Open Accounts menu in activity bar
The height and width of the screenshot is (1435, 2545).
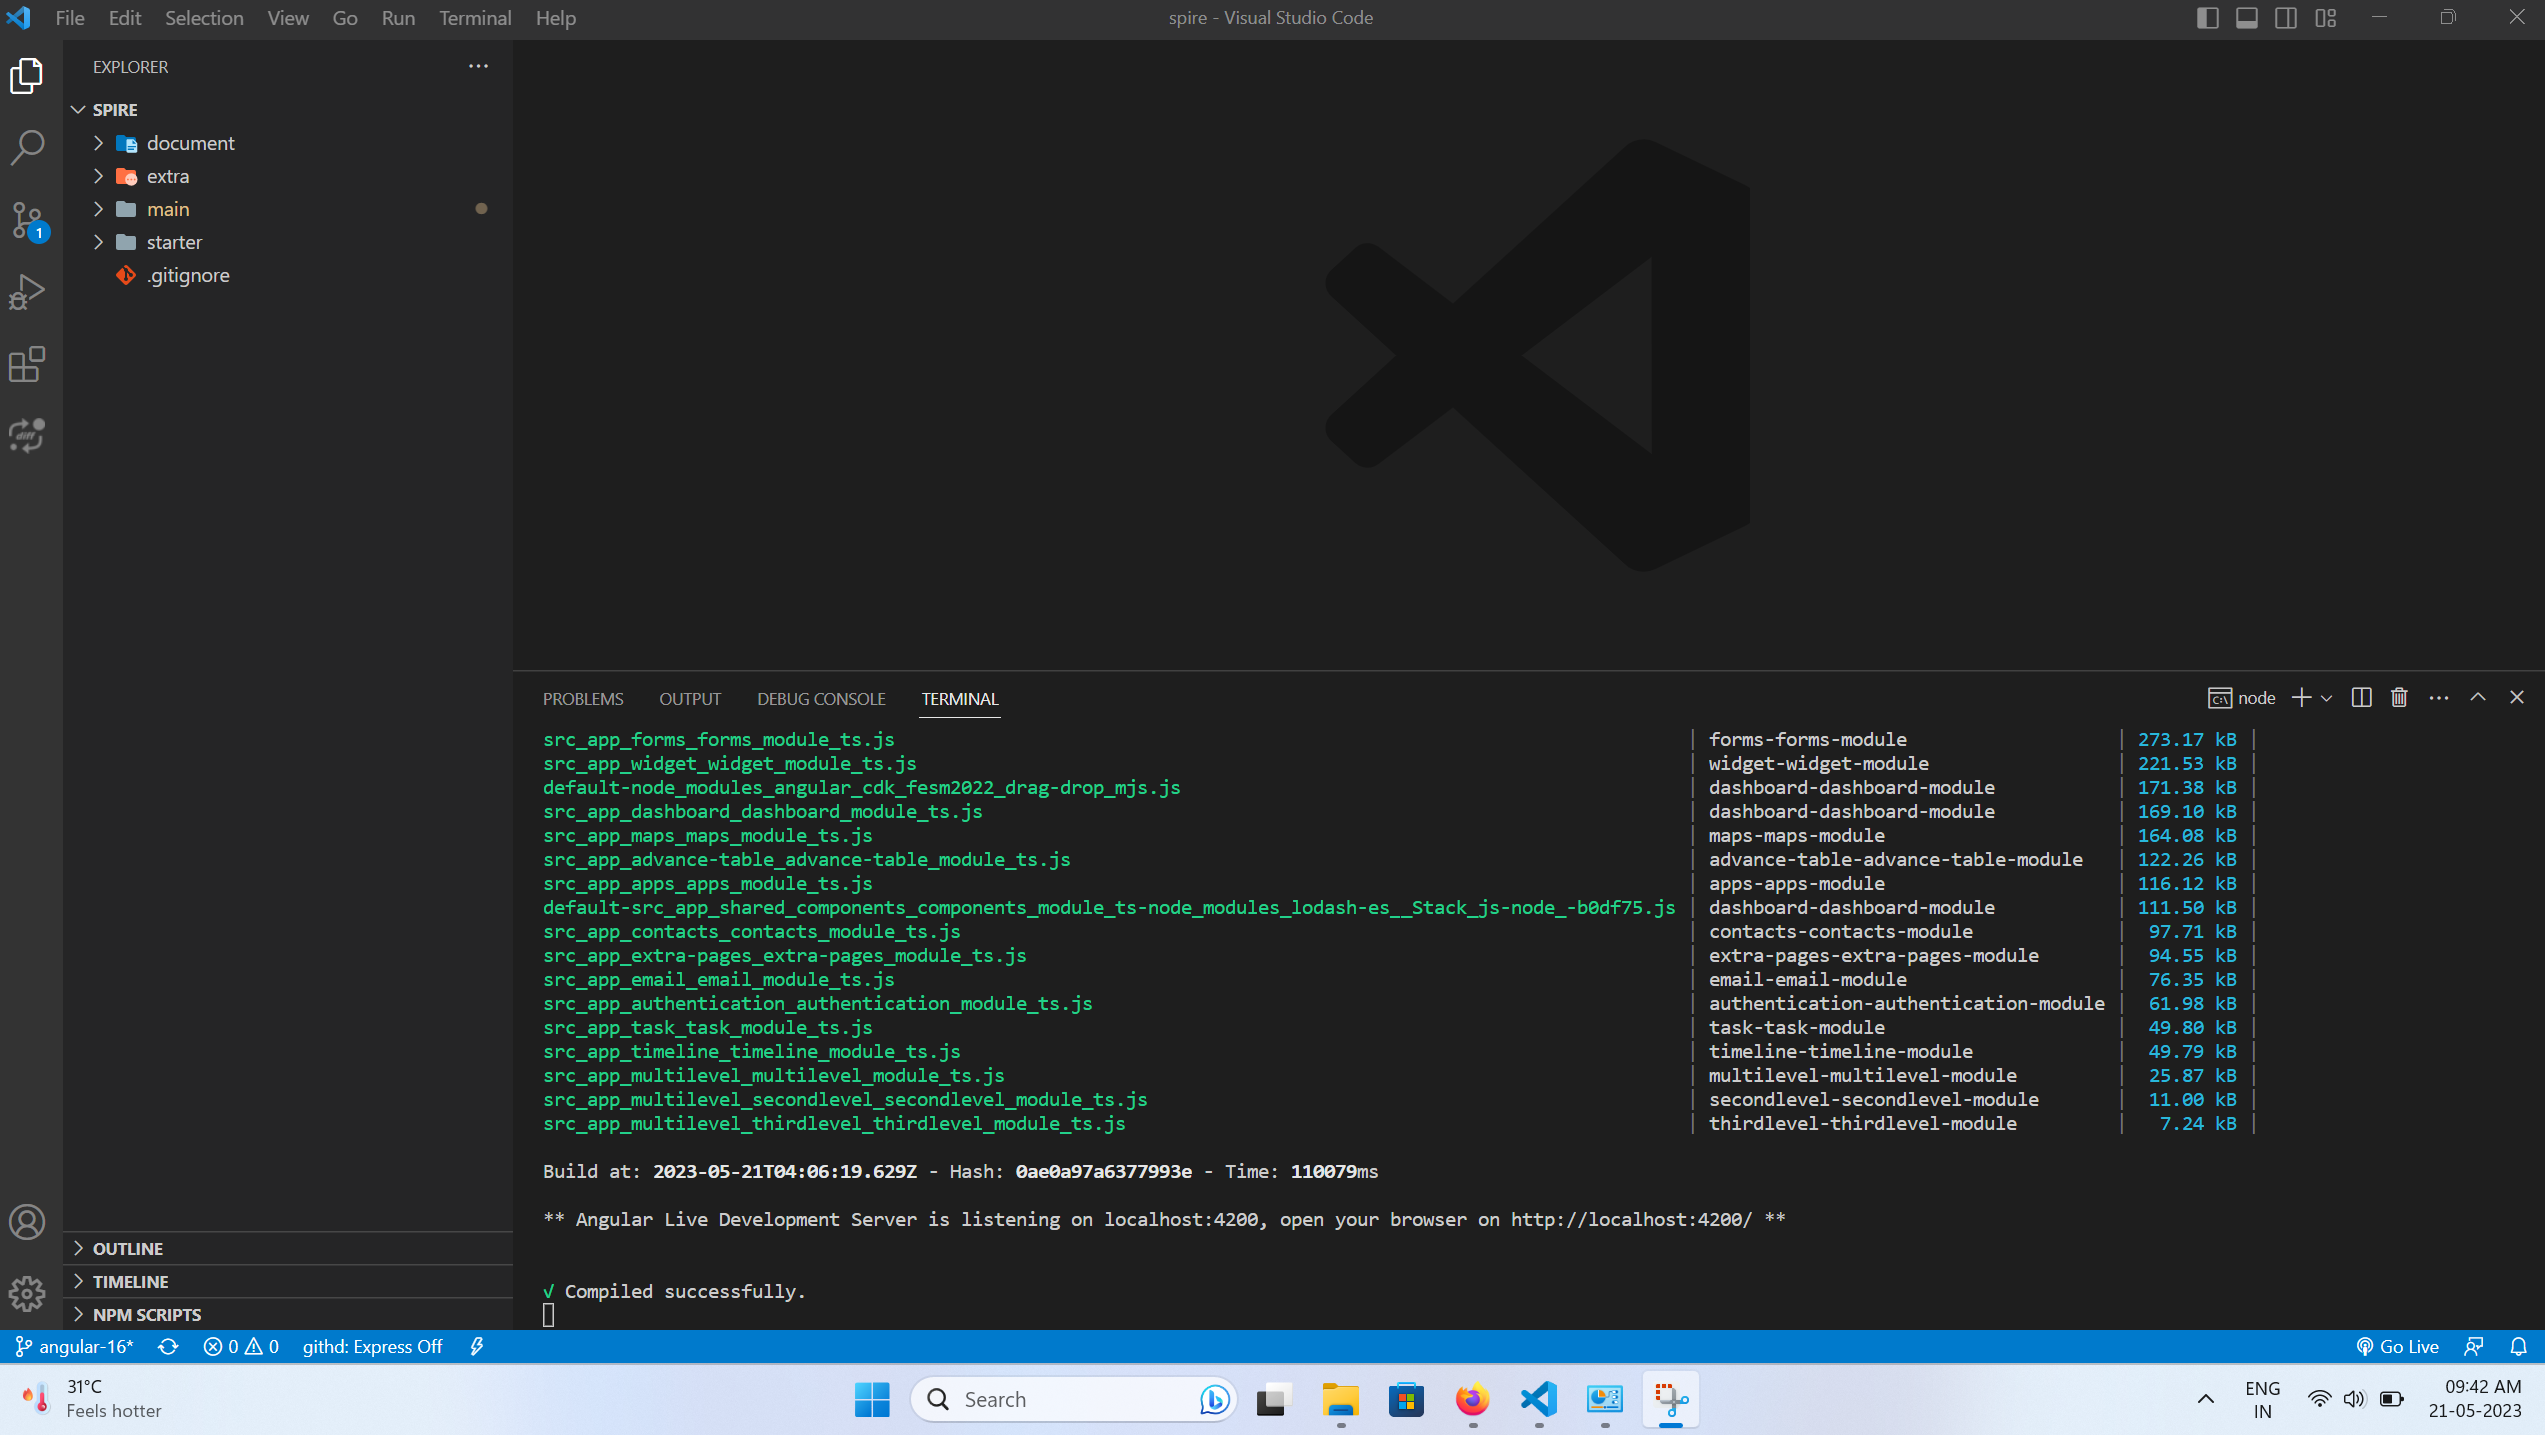tap(27, 1222)
